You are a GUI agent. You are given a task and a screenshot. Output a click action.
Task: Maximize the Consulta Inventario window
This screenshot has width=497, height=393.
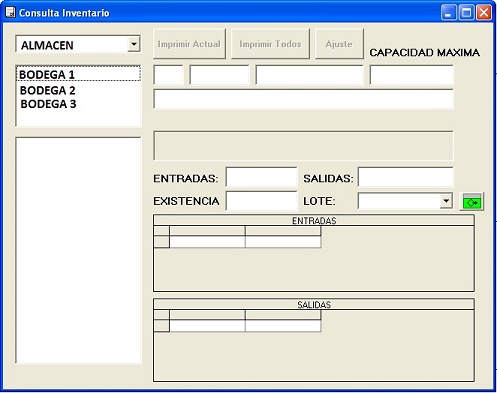point(466,13)
